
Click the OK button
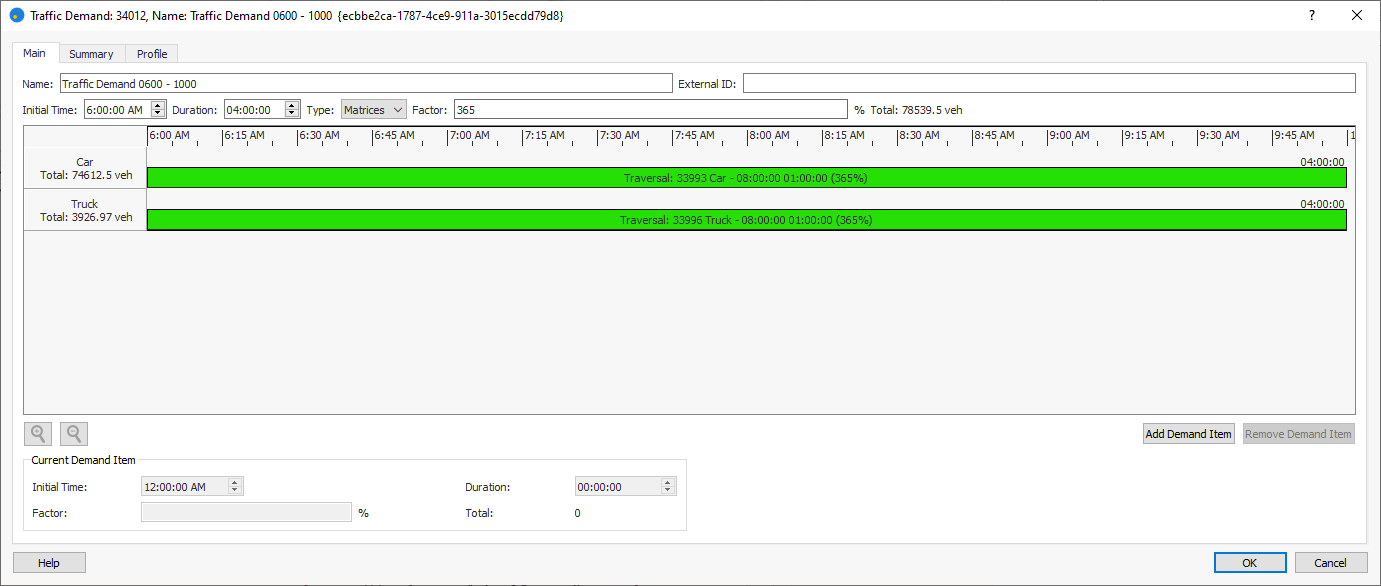[x=1249, y=563]
